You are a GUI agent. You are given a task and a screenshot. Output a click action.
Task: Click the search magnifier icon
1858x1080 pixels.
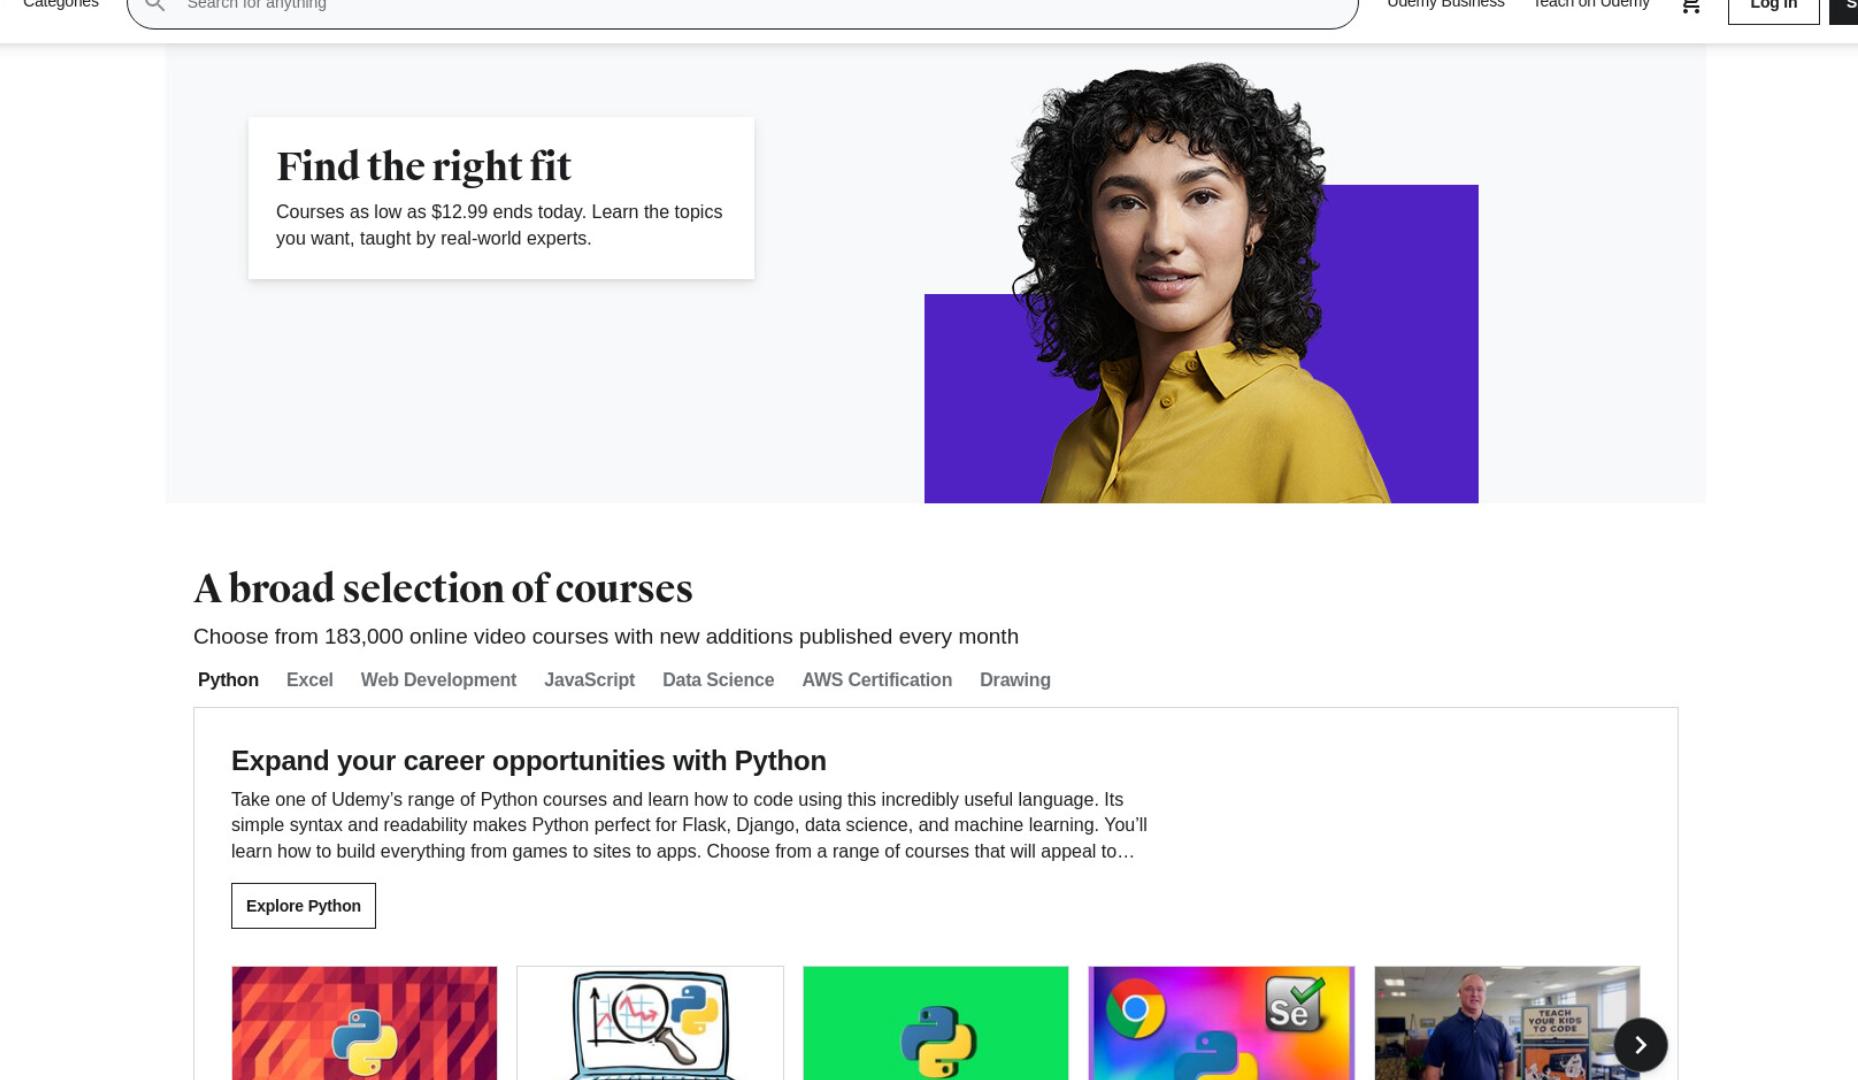155,5
